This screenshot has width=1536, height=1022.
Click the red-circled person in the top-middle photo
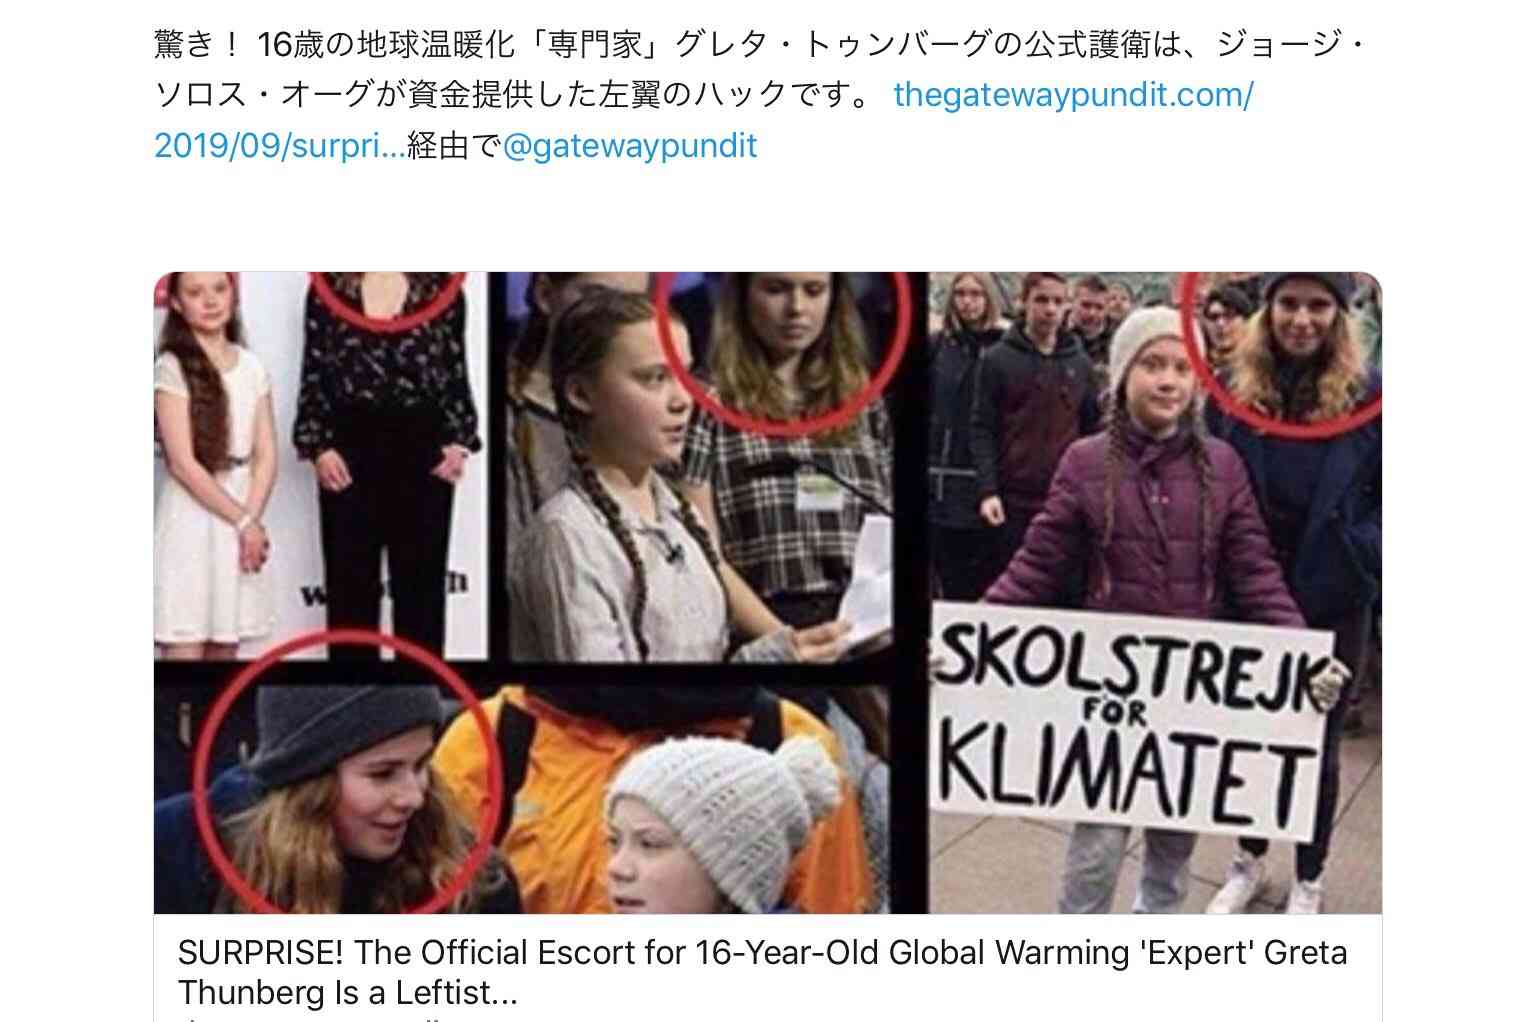coord(783,343)
